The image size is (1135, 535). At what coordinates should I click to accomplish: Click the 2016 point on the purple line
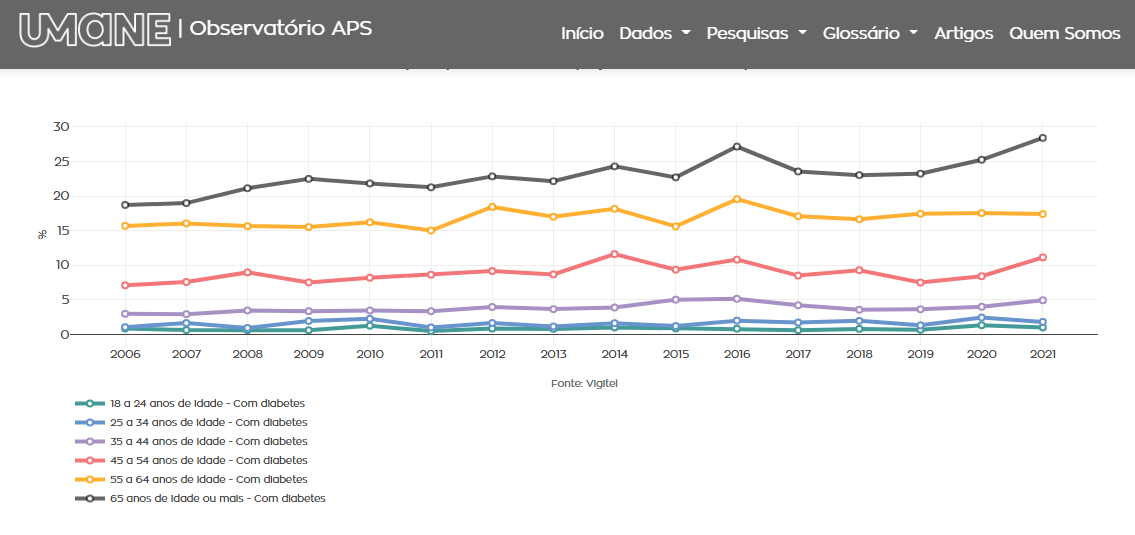(x=736, y=298)
